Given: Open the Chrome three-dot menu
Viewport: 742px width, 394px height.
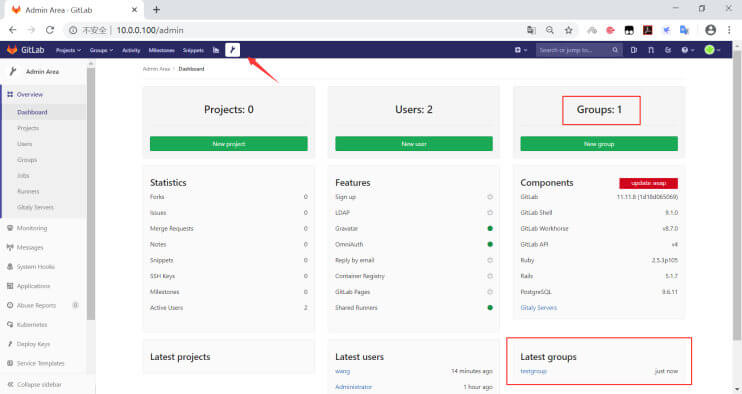Looking at the screenshot, I should 729,30.
